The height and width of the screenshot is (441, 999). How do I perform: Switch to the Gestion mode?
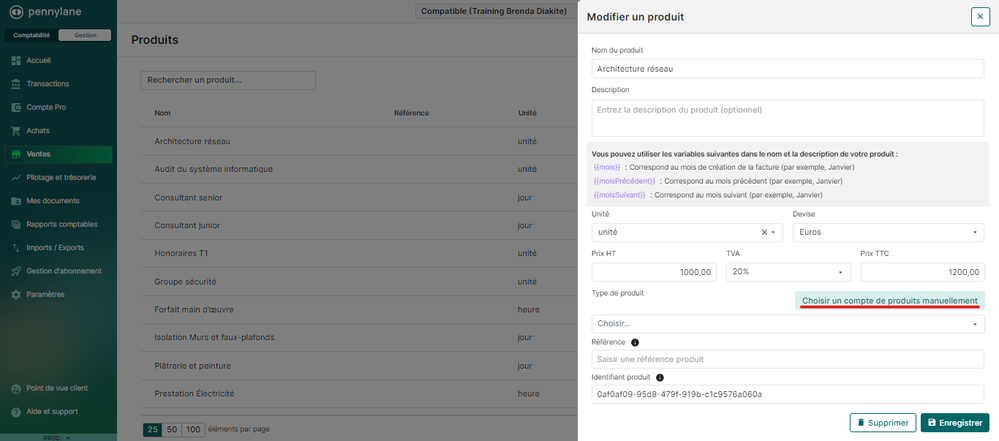coord(85,35)
